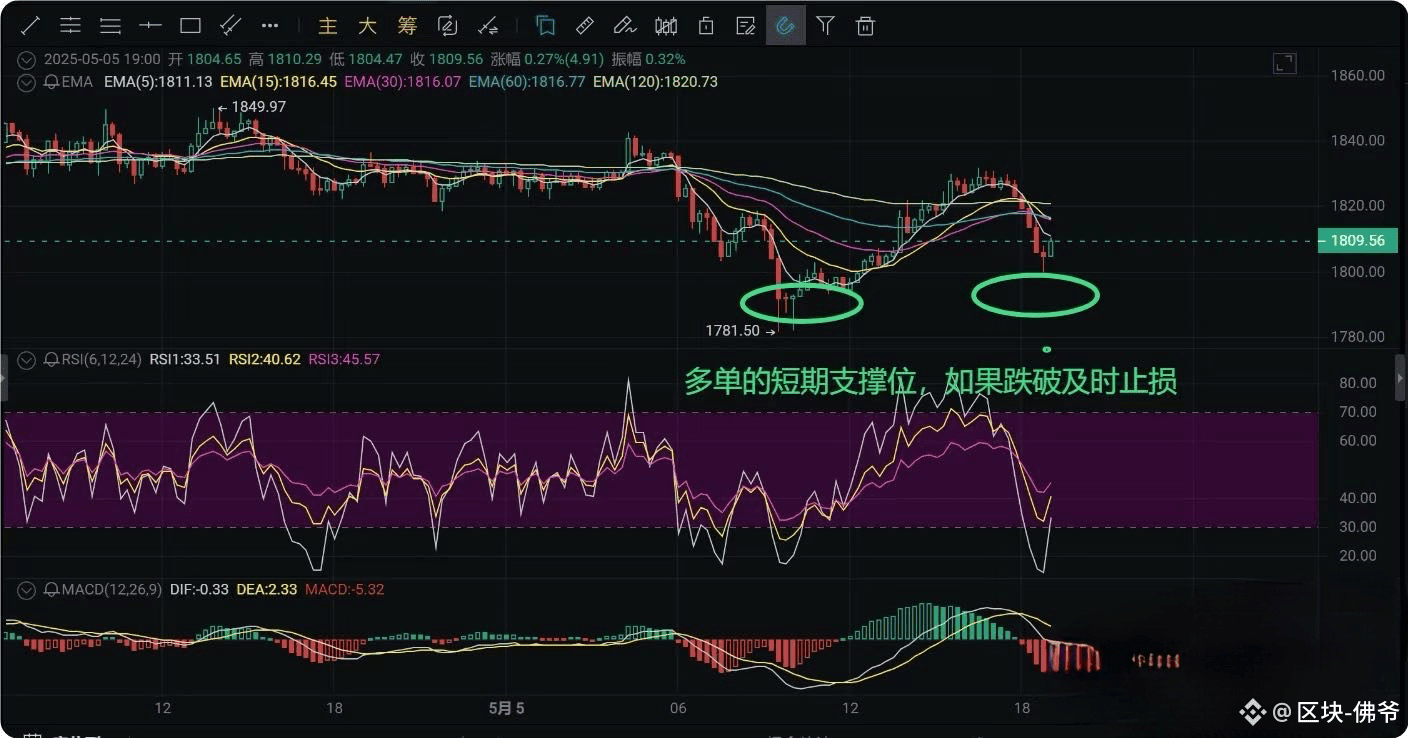
Task: Collapse the RSI indicator panel chevron
Action: coord(25,359)
